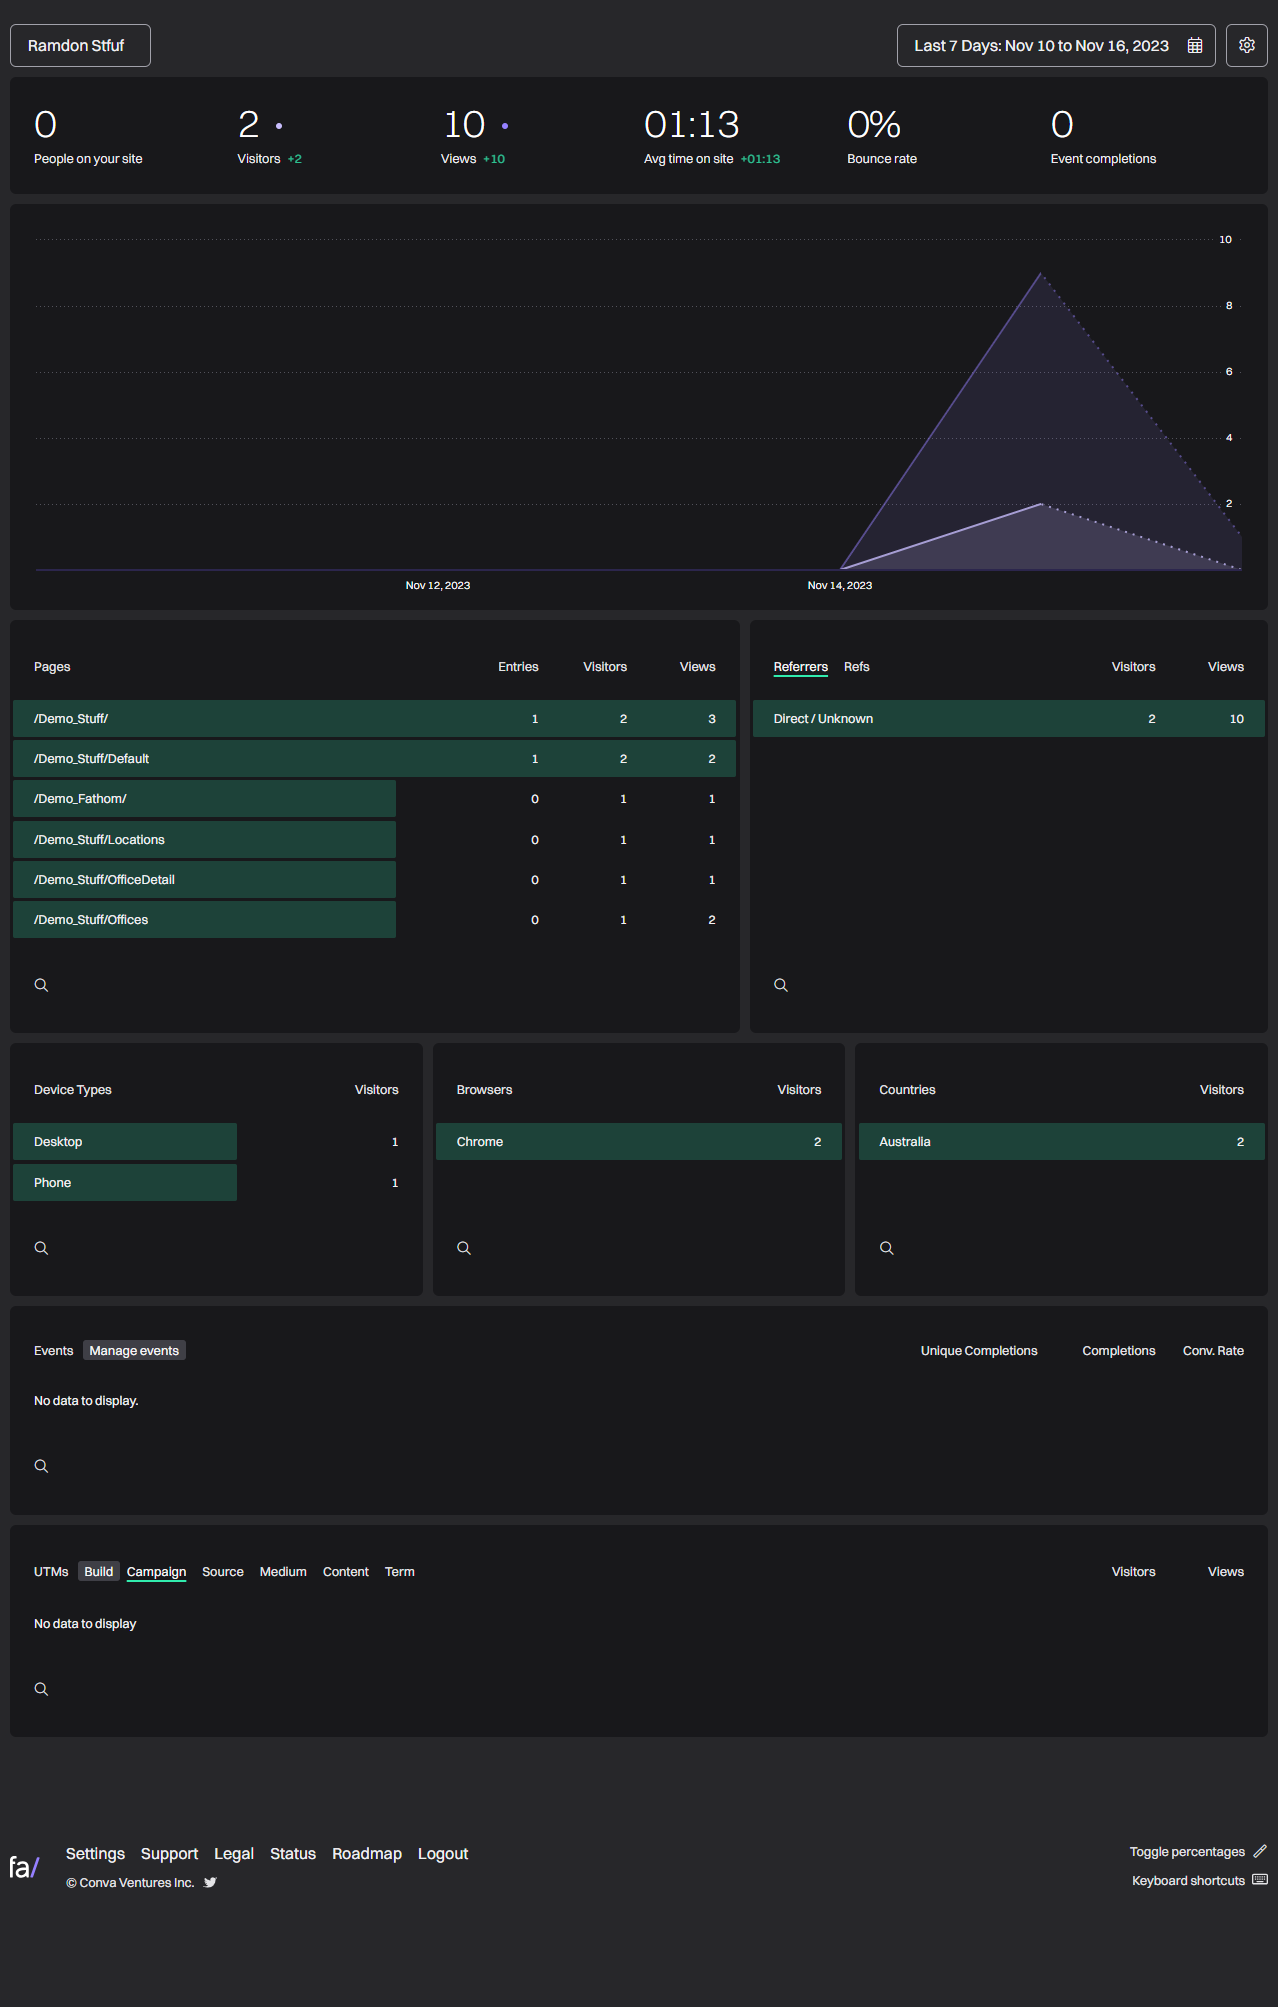This screenshot has width=1278, height=2007.
Task: Select the Campaign UTM tab
Action: [x=156, y=1572]
